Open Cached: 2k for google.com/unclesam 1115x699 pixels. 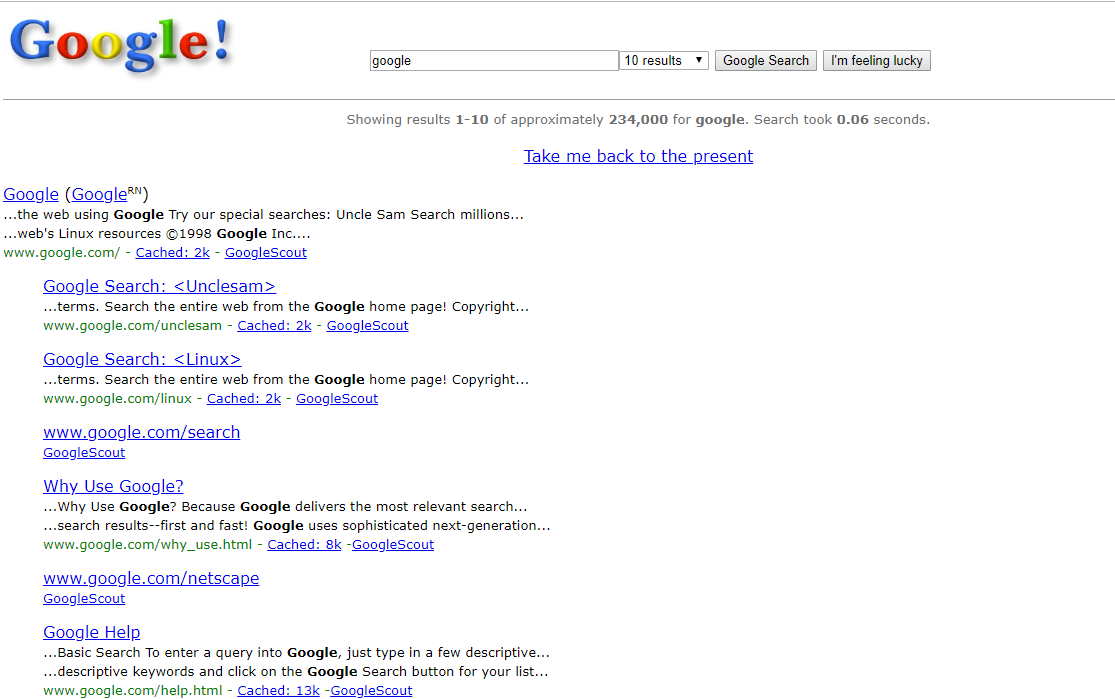[x=274, y=326]
